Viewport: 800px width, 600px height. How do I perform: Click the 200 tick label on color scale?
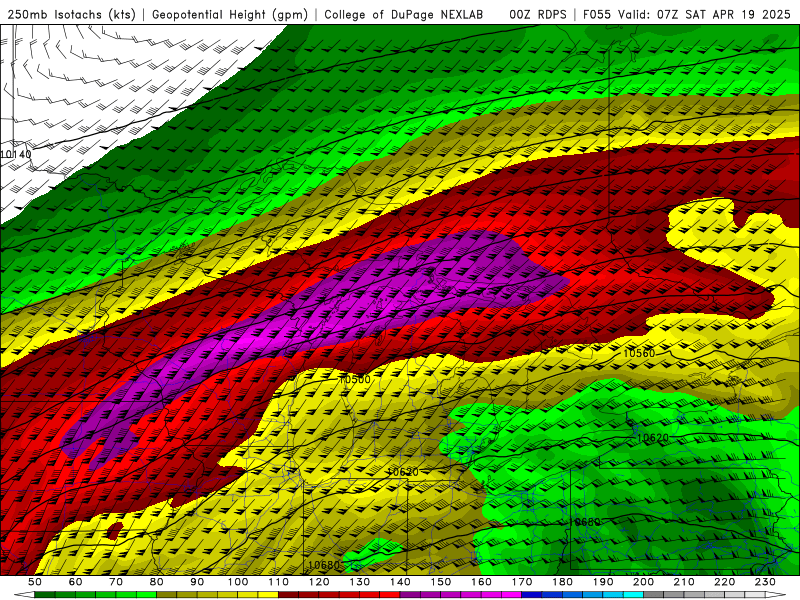click(643, 582)
